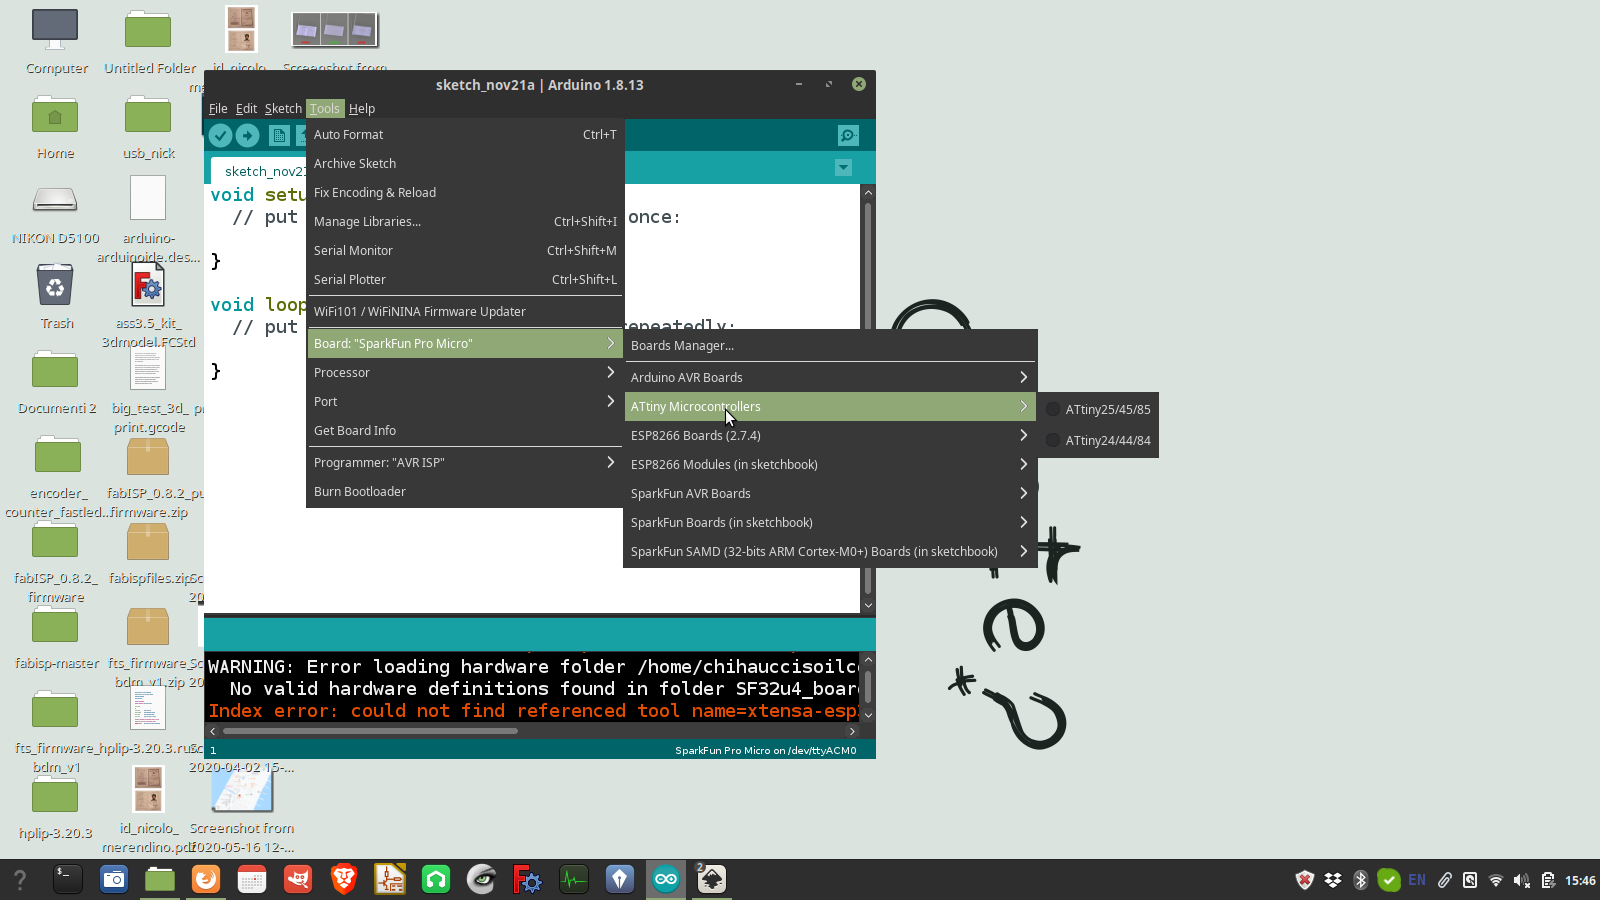Open system monitor icon in taskbar

[x=574, y=879]
